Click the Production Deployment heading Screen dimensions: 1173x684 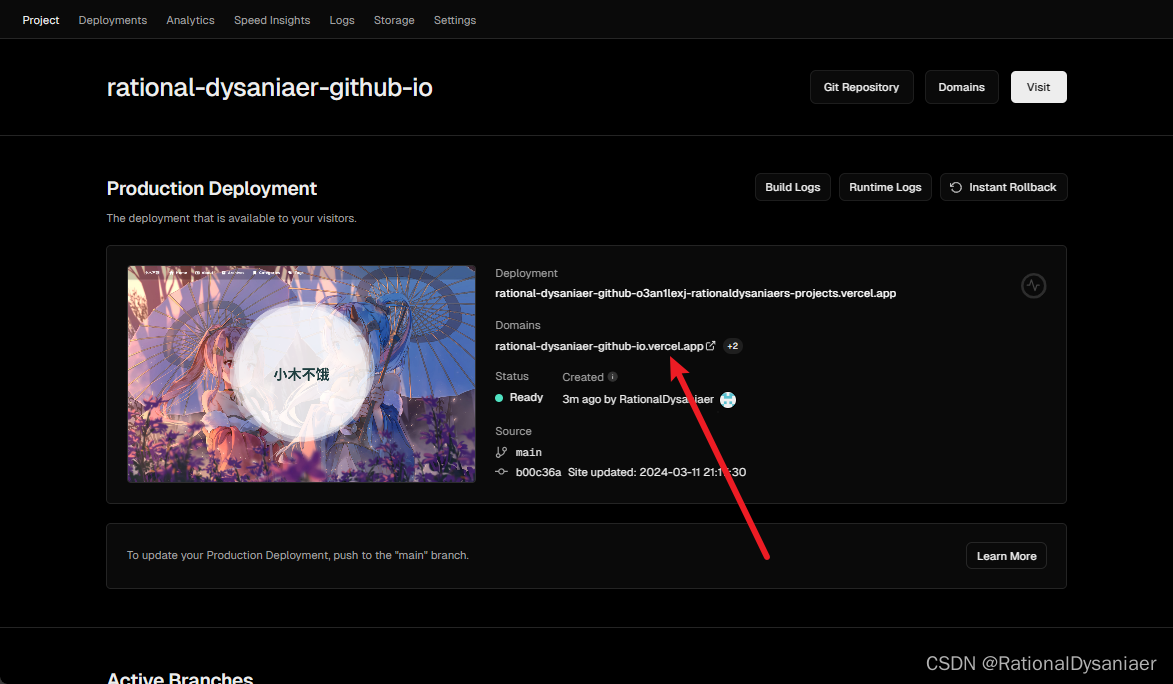(212, 189)
